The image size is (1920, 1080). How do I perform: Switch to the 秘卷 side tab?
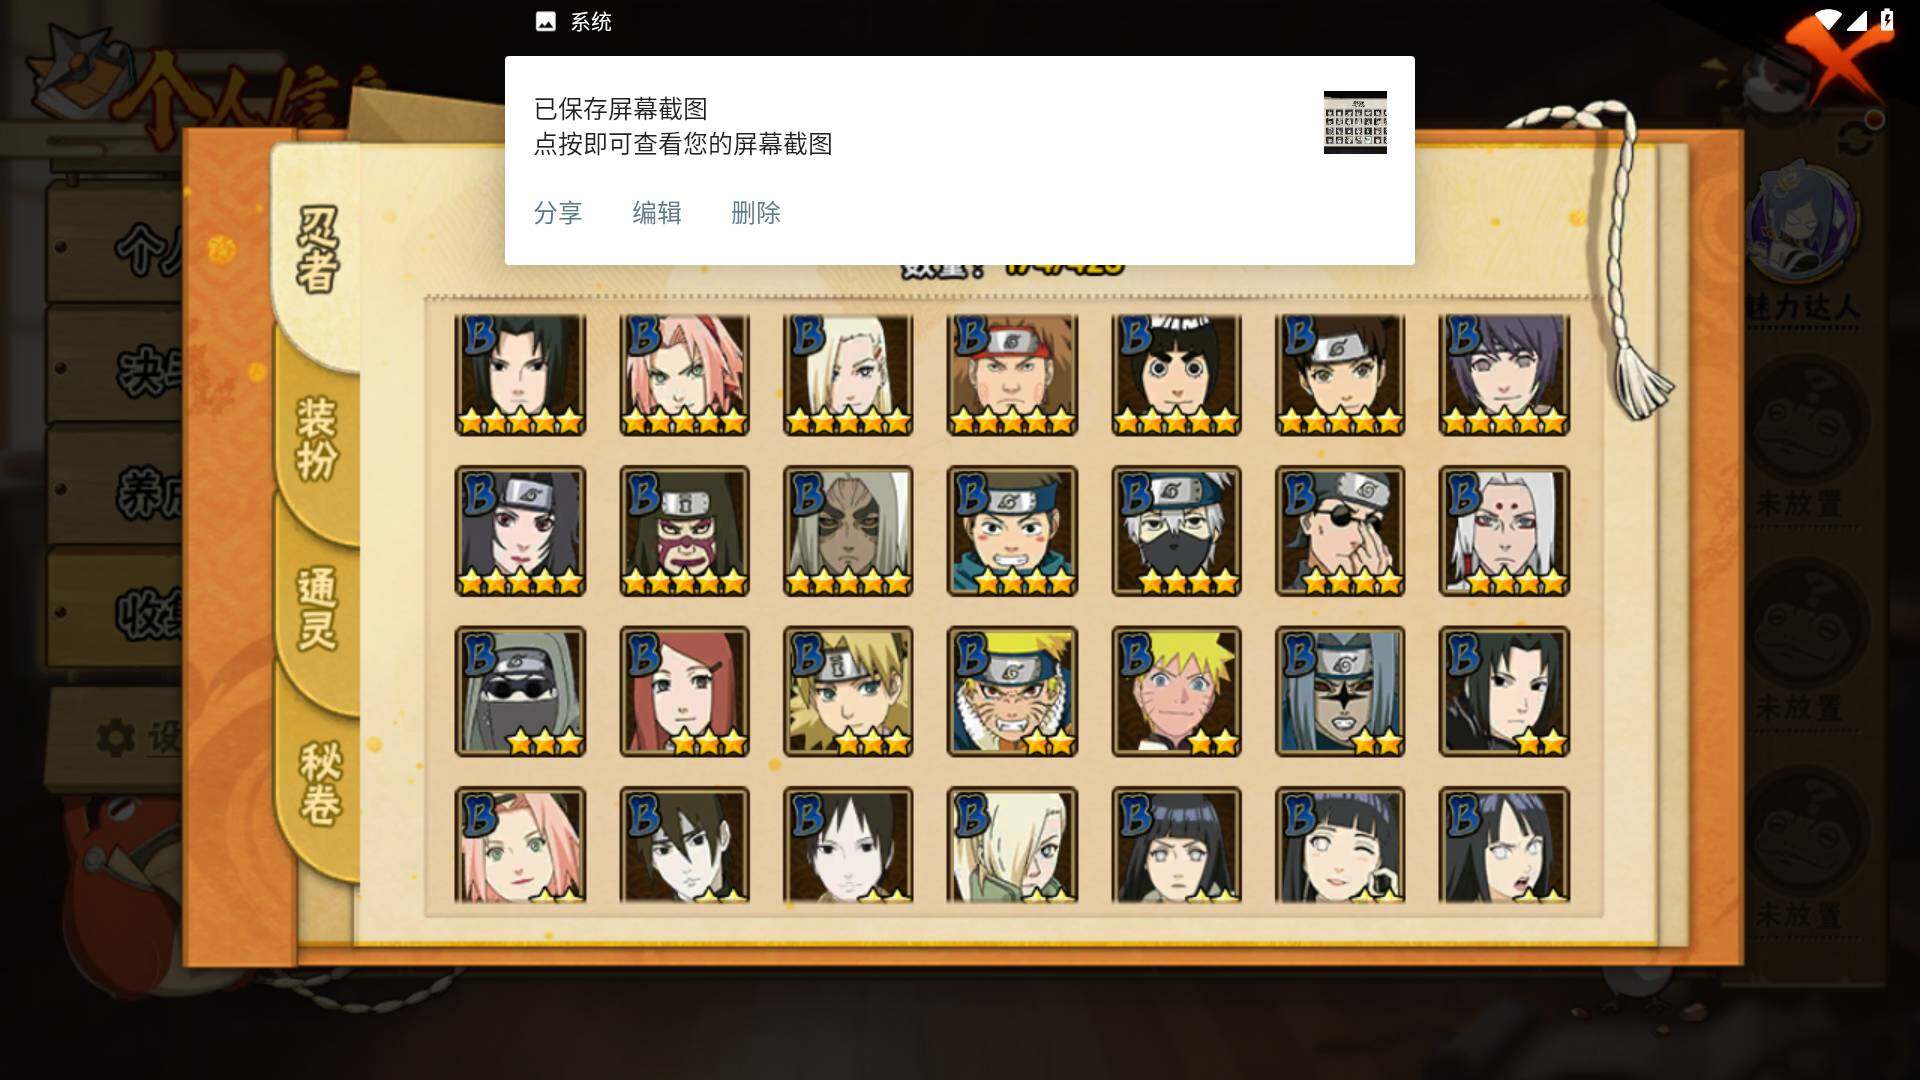click(320, 783)
